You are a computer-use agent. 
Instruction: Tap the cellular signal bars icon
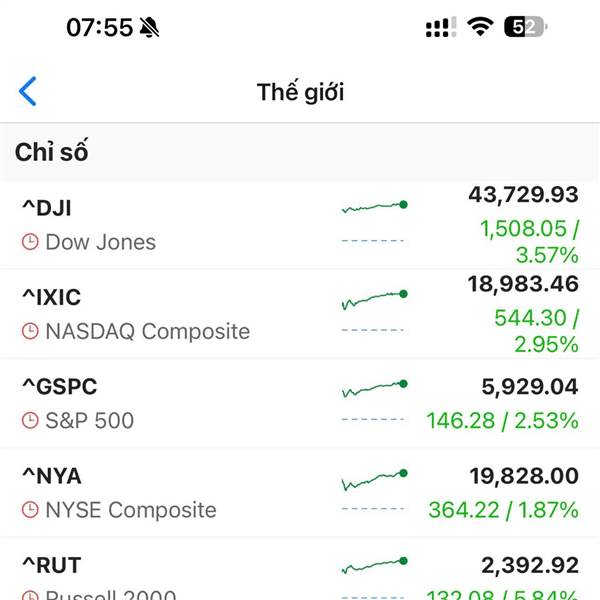coord(441,27)
